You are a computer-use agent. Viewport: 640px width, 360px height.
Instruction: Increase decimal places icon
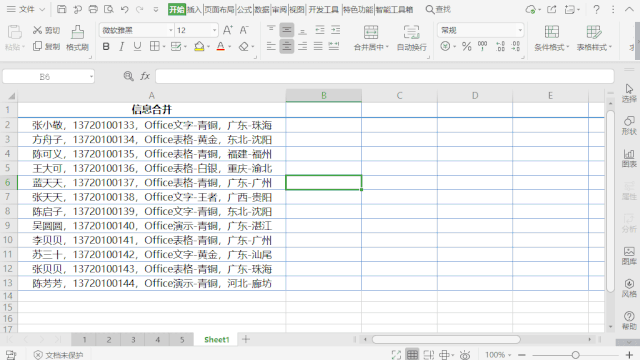tap(500, 47)
